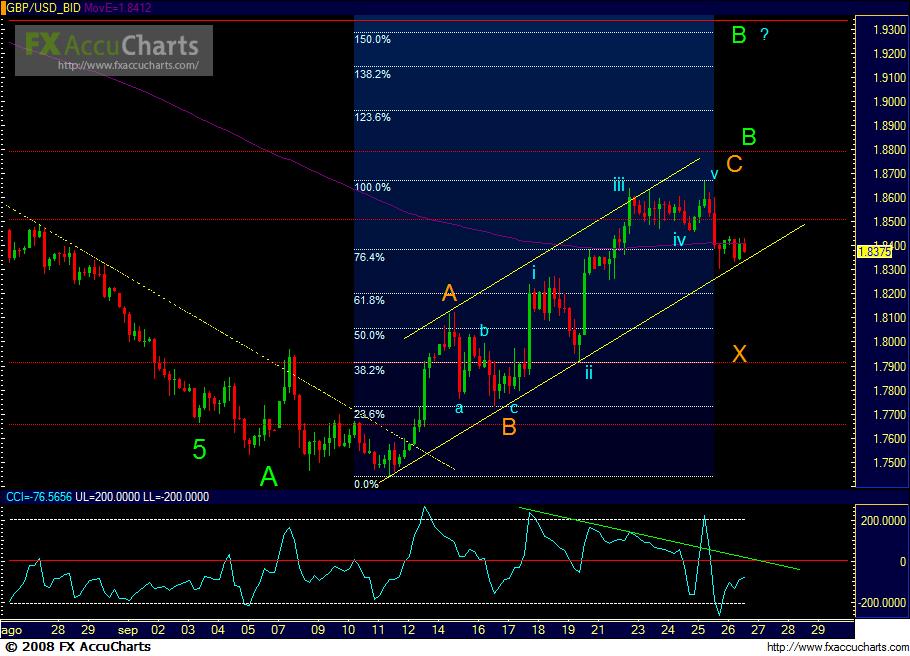Image resolution: width=910 pixels, height=656 pixels.
Task: Click the cyan iii sub-wave label
Action: [619, 184]
